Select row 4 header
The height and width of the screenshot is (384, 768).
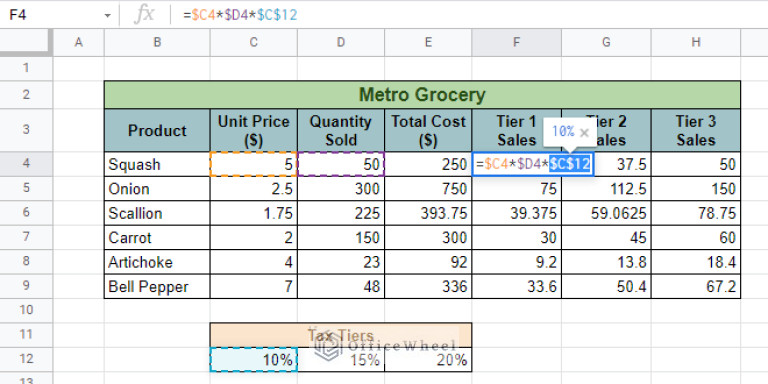pyautogui.click(x=26, y=164)
